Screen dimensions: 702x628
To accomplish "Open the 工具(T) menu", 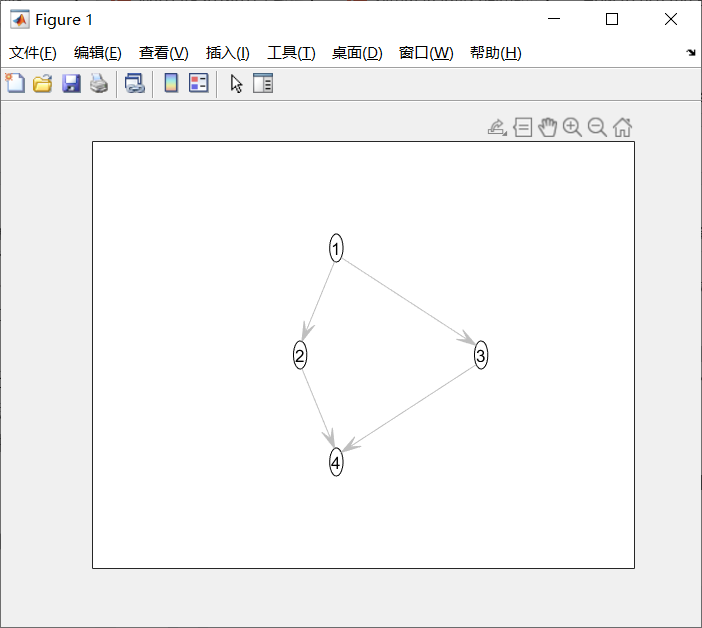I will pyautogui.click(x=291, y=53).
